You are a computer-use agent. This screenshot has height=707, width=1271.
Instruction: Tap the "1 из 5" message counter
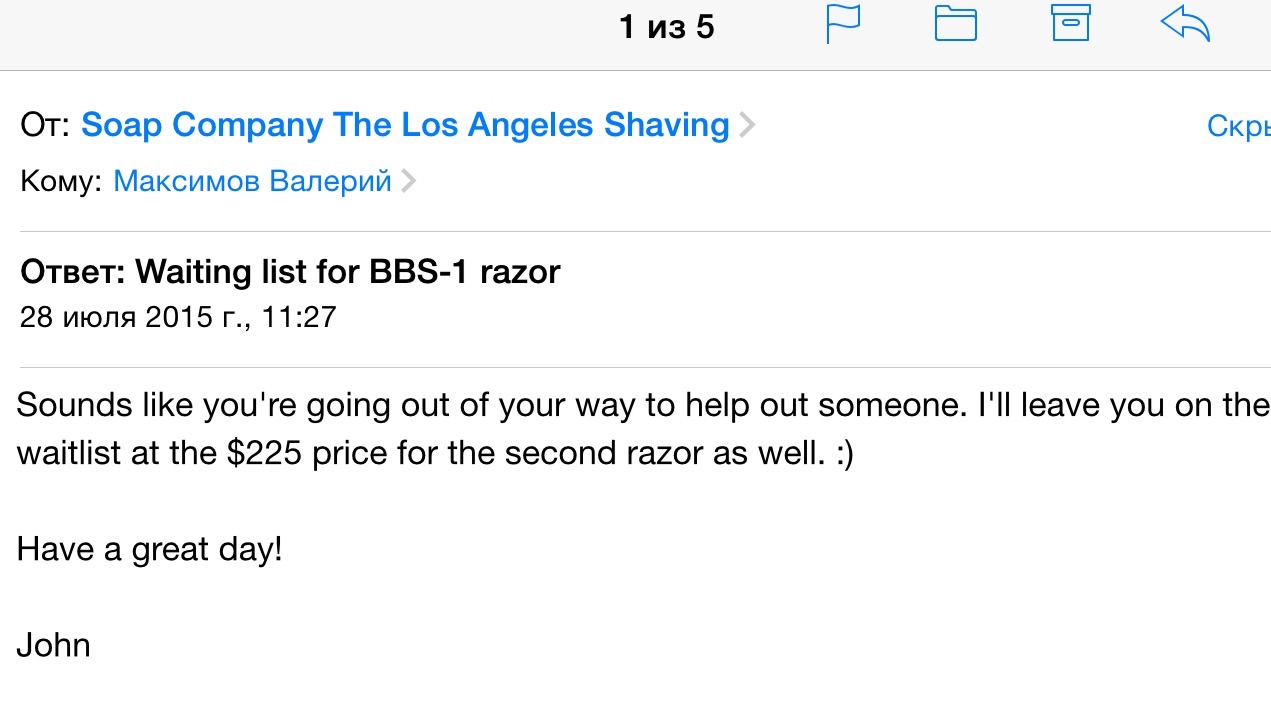(x=667, y=27)
